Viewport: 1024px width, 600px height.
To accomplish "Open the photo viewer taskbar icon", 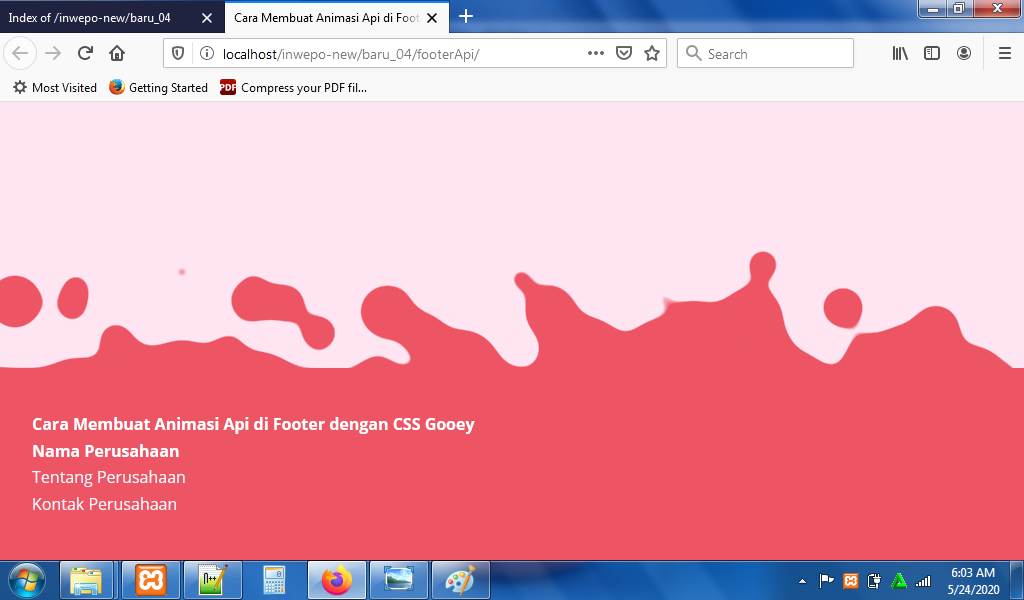I will (399, 580).
